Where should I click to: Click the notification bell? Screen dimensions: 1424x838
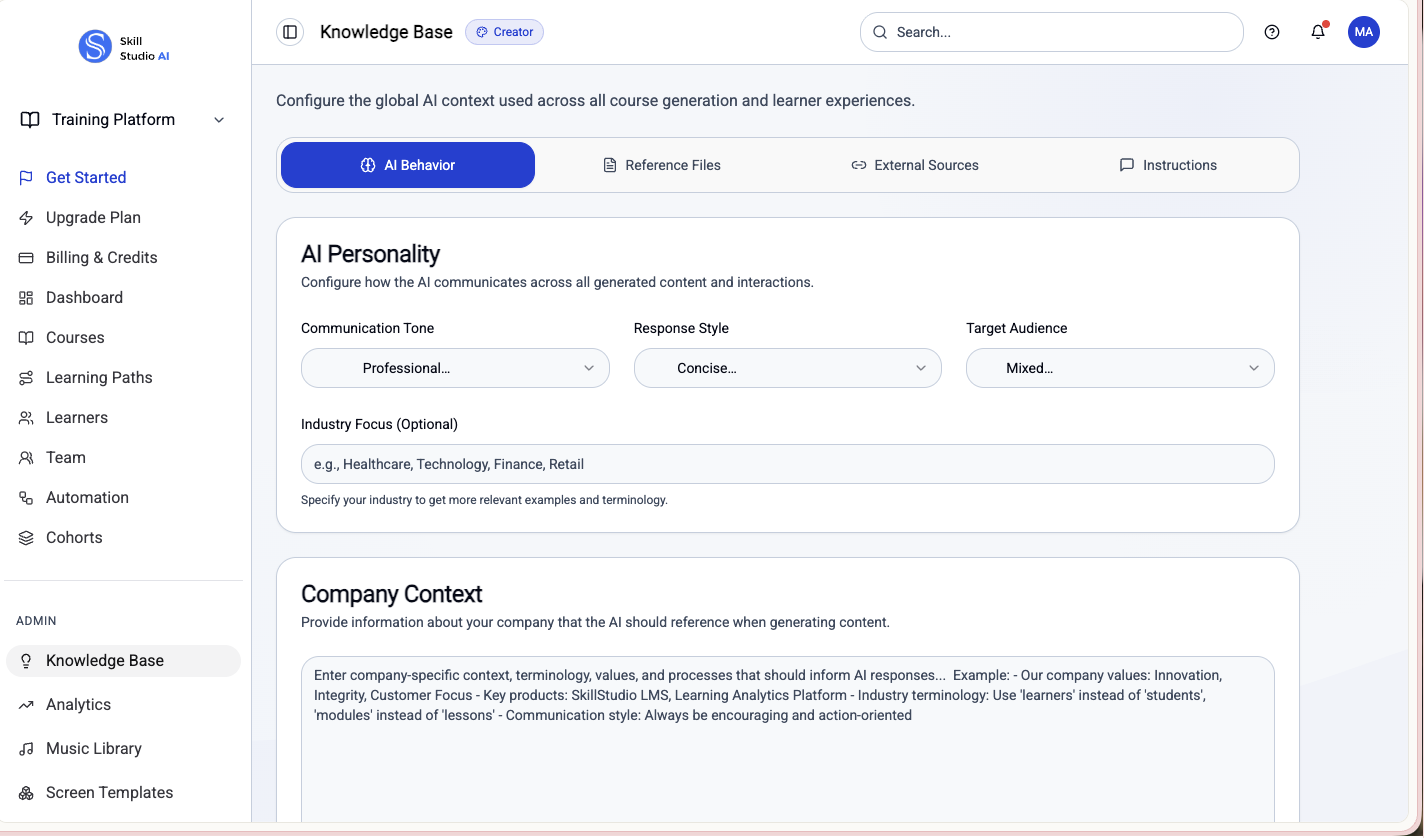1318,32
